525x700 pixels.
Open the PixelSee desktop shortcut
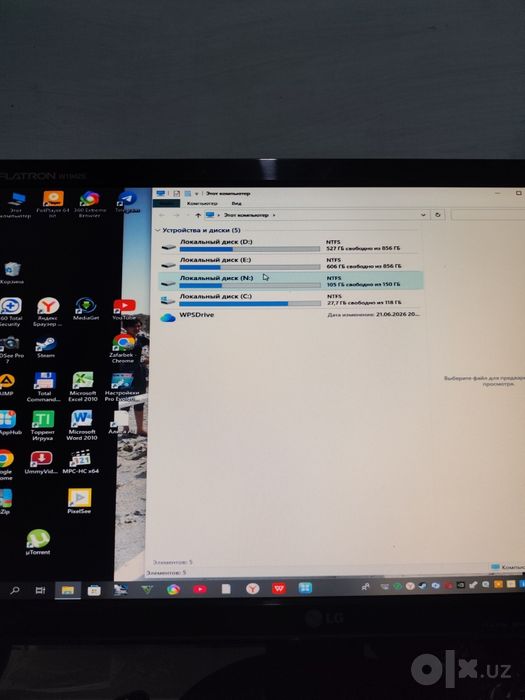(79, 501)
